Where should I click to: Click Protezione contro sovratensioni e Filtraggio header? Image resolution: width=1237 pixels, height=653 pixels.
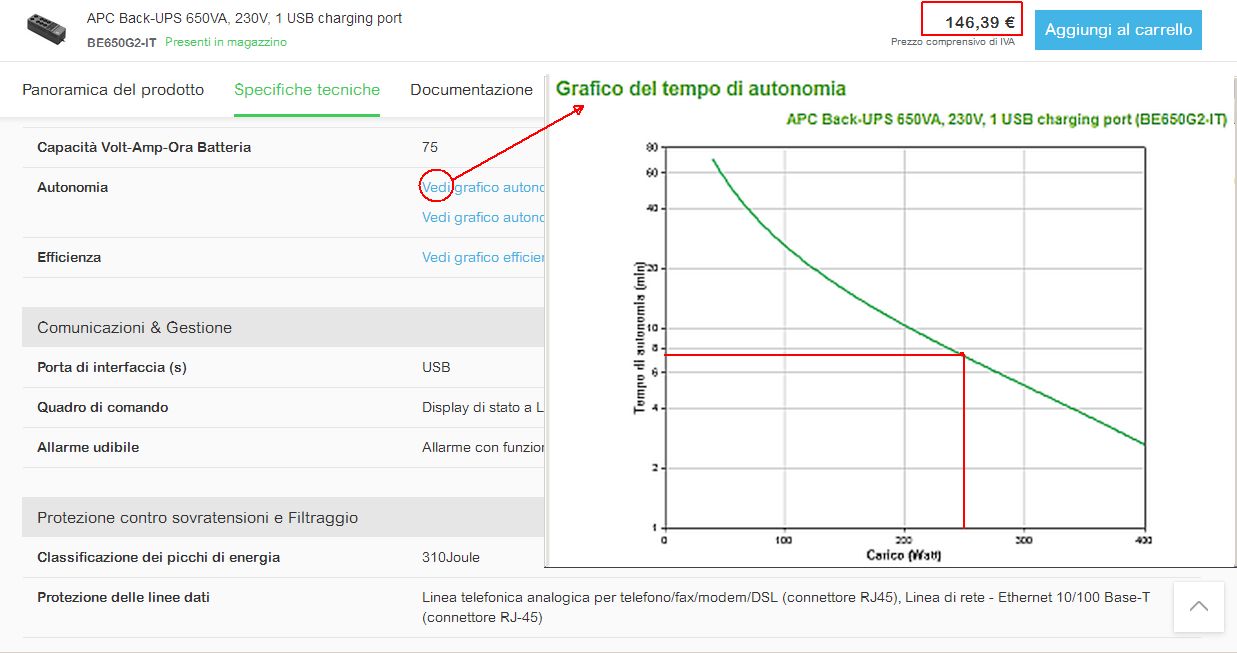(x=197, y=518)
